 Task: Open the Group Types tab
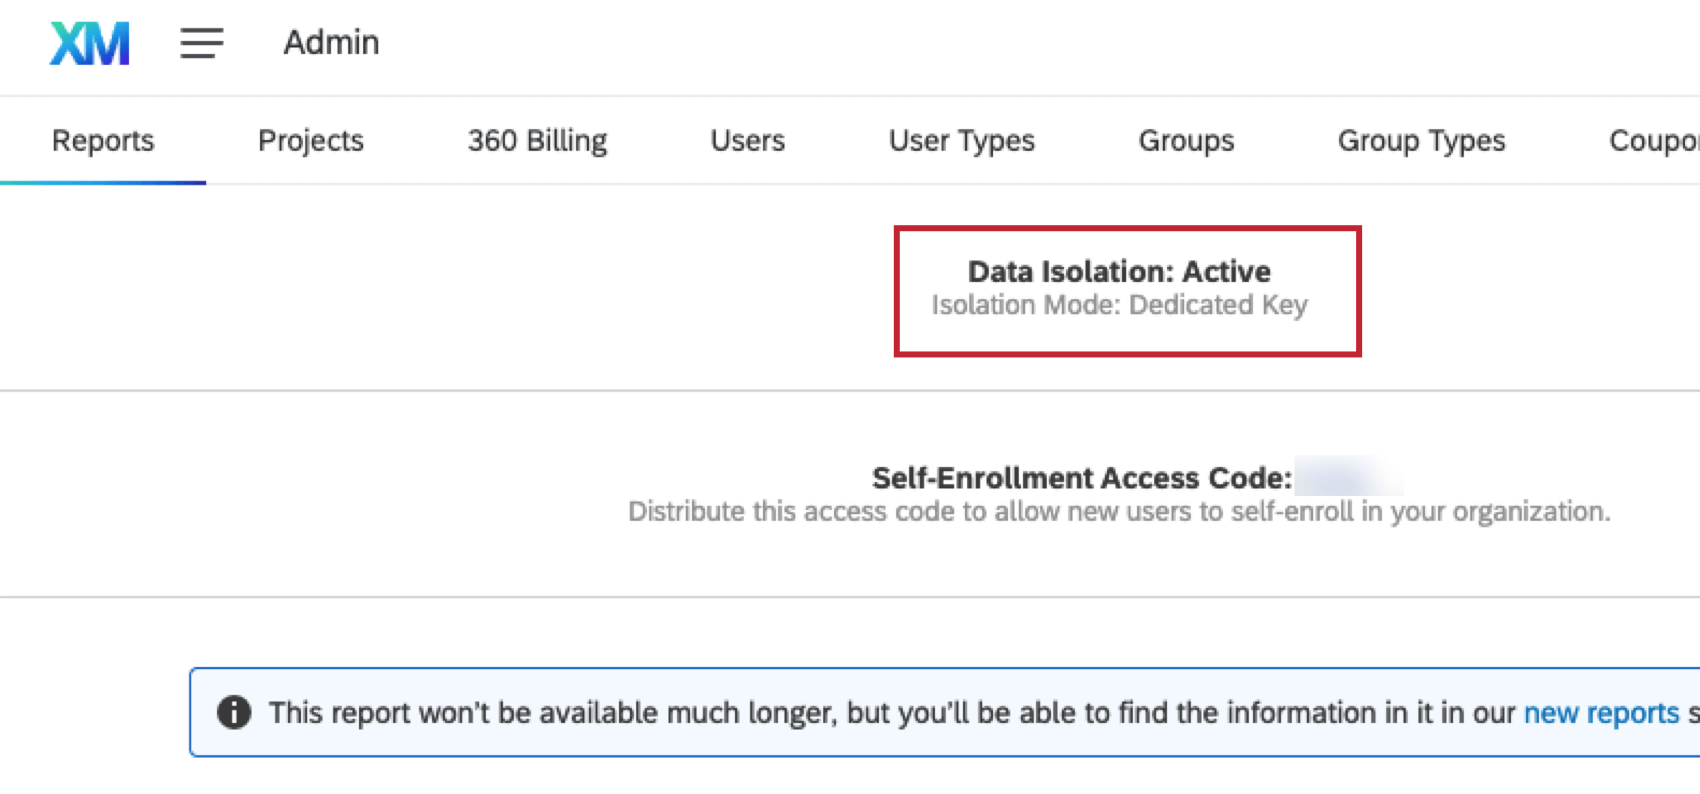click(1421, 141)
